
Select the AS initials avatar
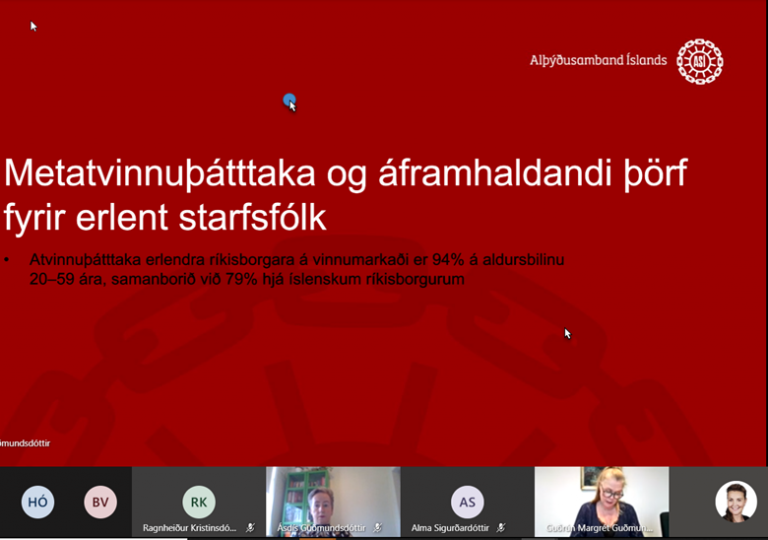point(467,502)
